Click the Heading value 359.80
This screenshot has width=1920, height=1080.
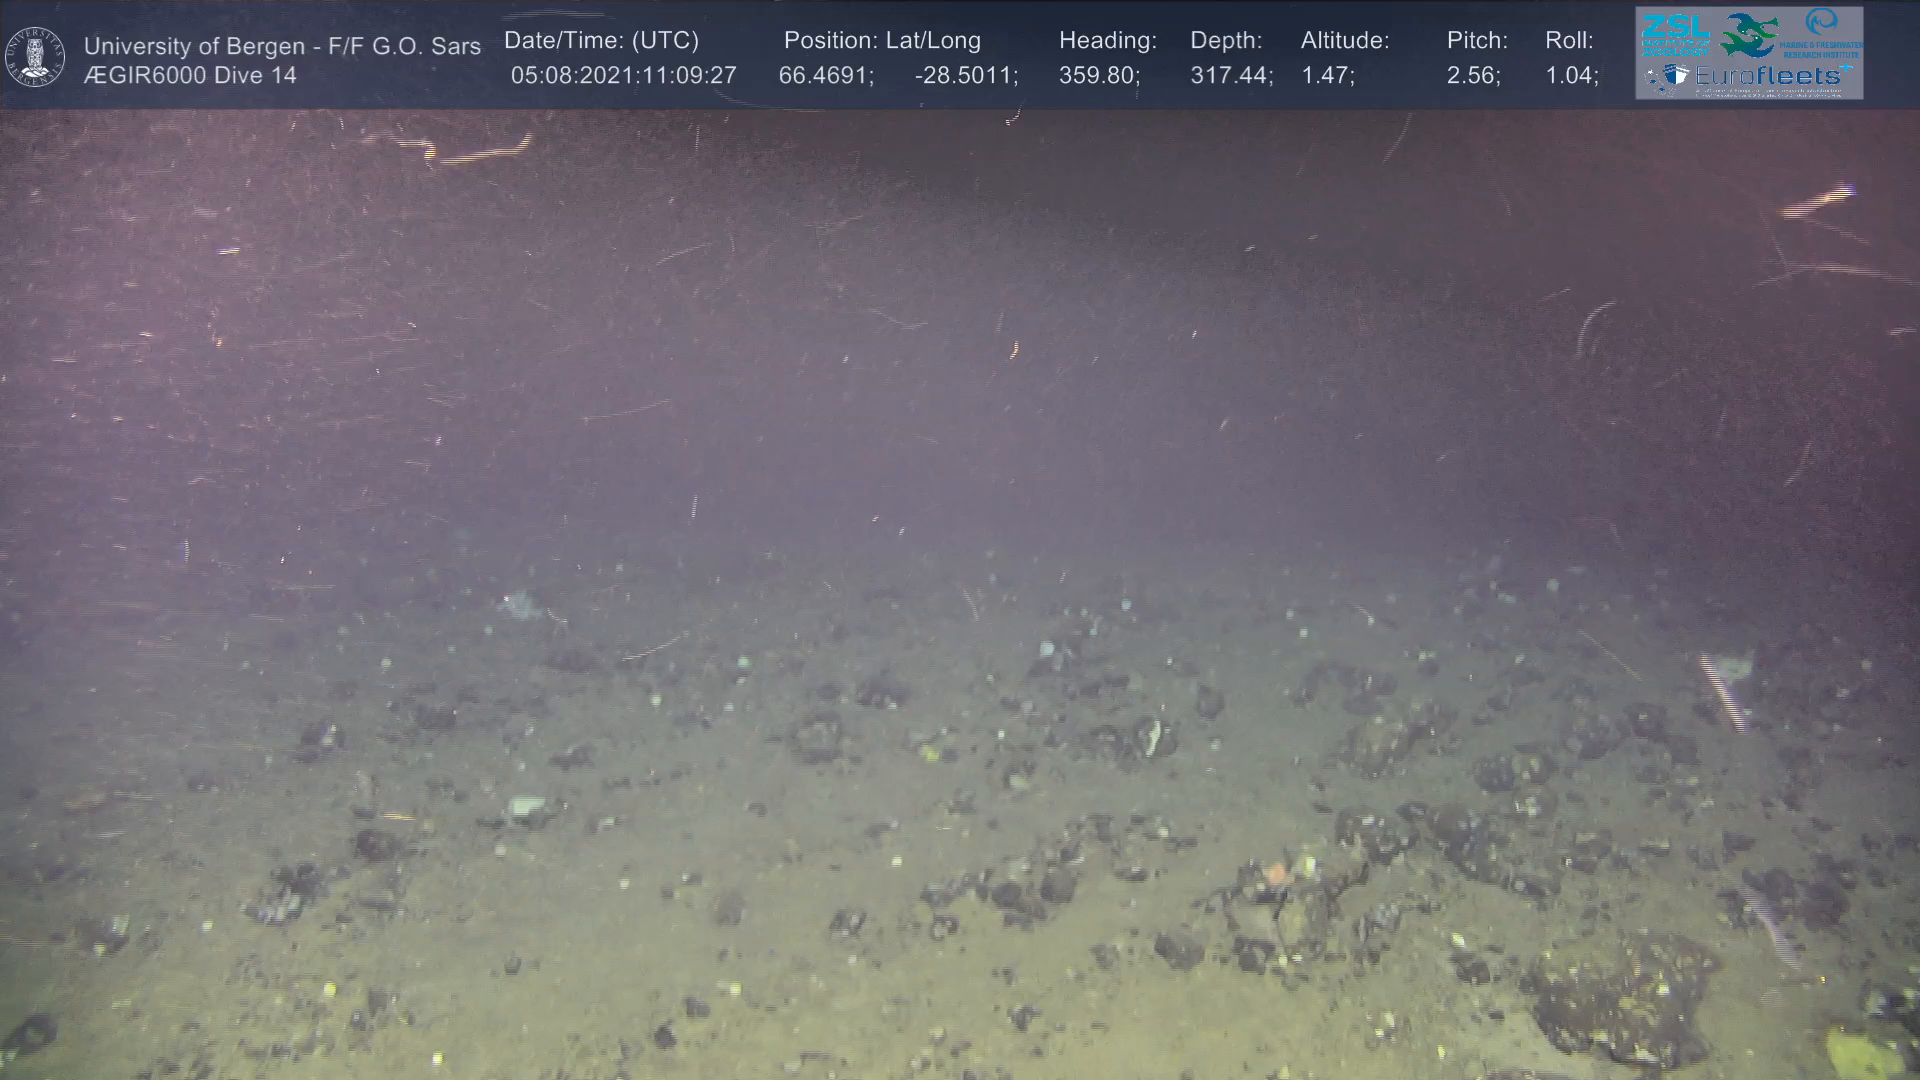(x=1098, y=76)
